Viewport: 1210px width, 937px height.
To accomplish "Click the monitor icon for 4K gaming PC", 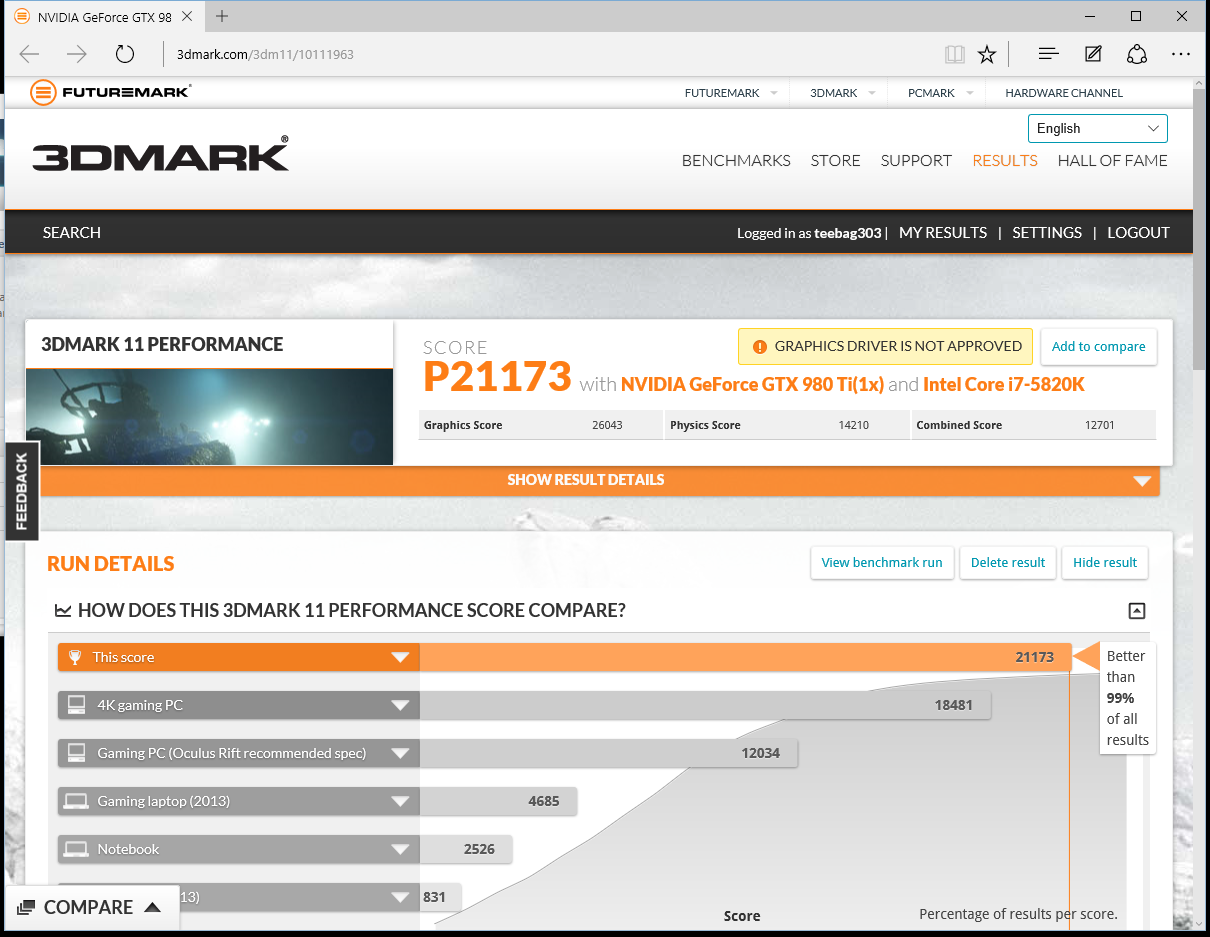I will pos(76,705).
